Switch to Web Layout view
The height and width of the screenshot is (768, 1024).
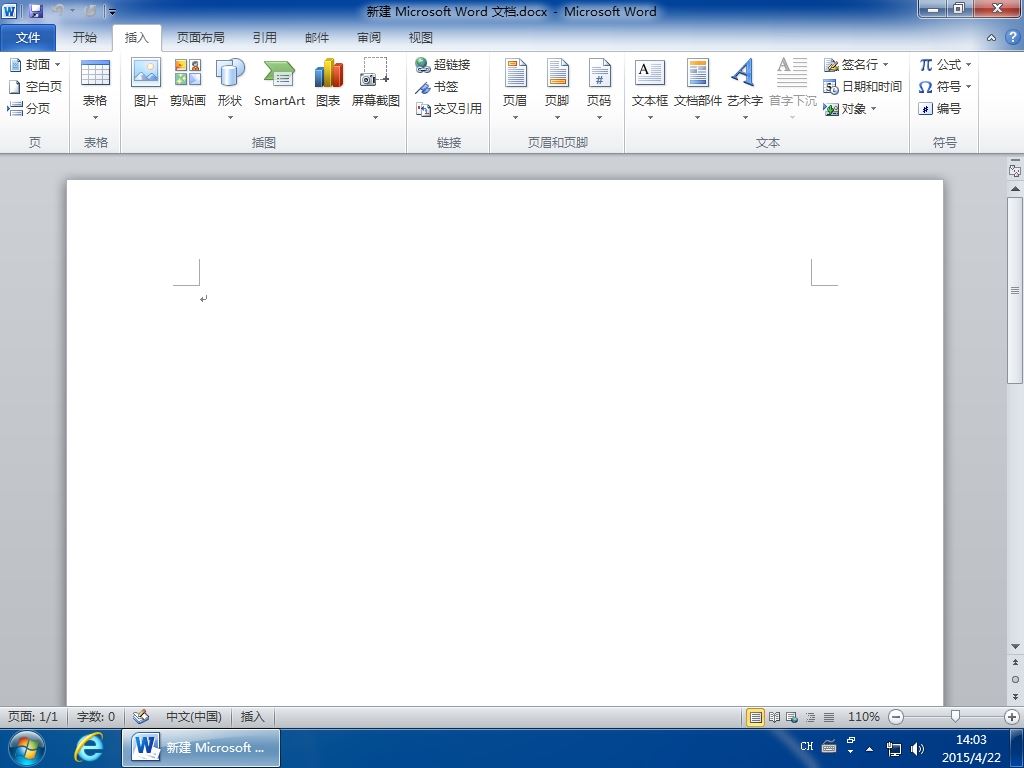[792, 717]
